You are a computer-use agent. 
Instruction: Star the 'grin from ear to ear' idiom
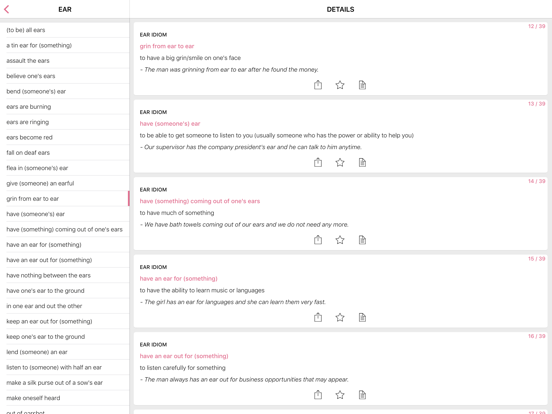pos(340,85)
